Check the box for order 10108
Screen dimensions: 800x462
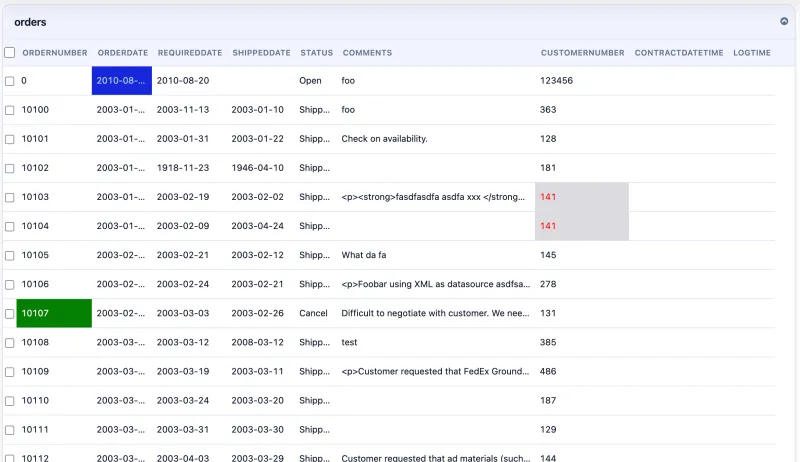point(10,343)
